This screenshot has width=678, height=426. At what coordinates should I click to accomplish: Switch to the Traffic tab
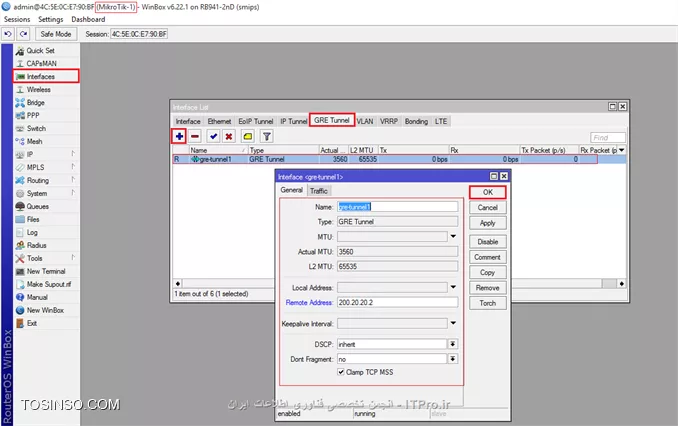(319, 191)
